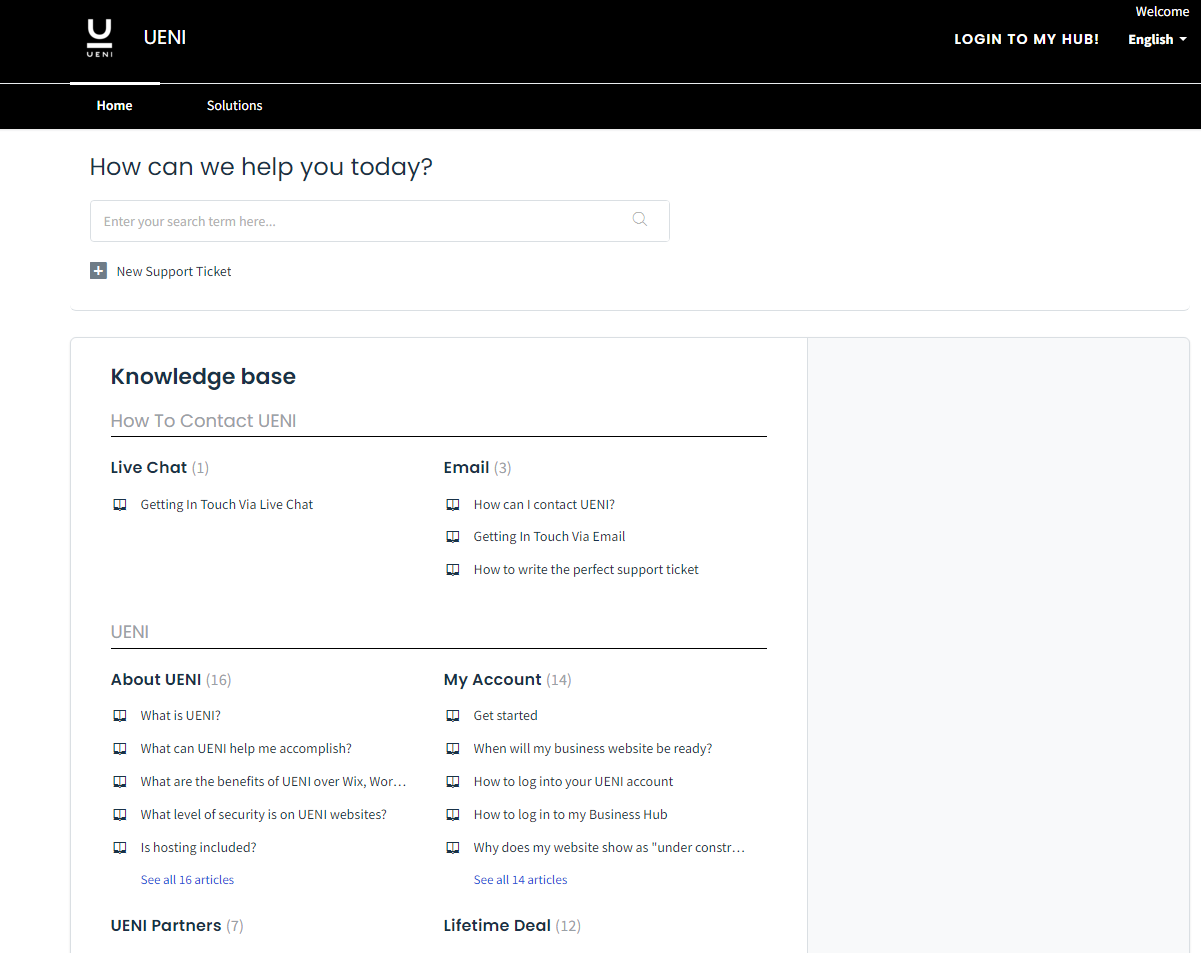Screen dimensions: 1201x953
Task: Click the book icon beside What can UENI help me accomplish?
Action: click(120, 749)
